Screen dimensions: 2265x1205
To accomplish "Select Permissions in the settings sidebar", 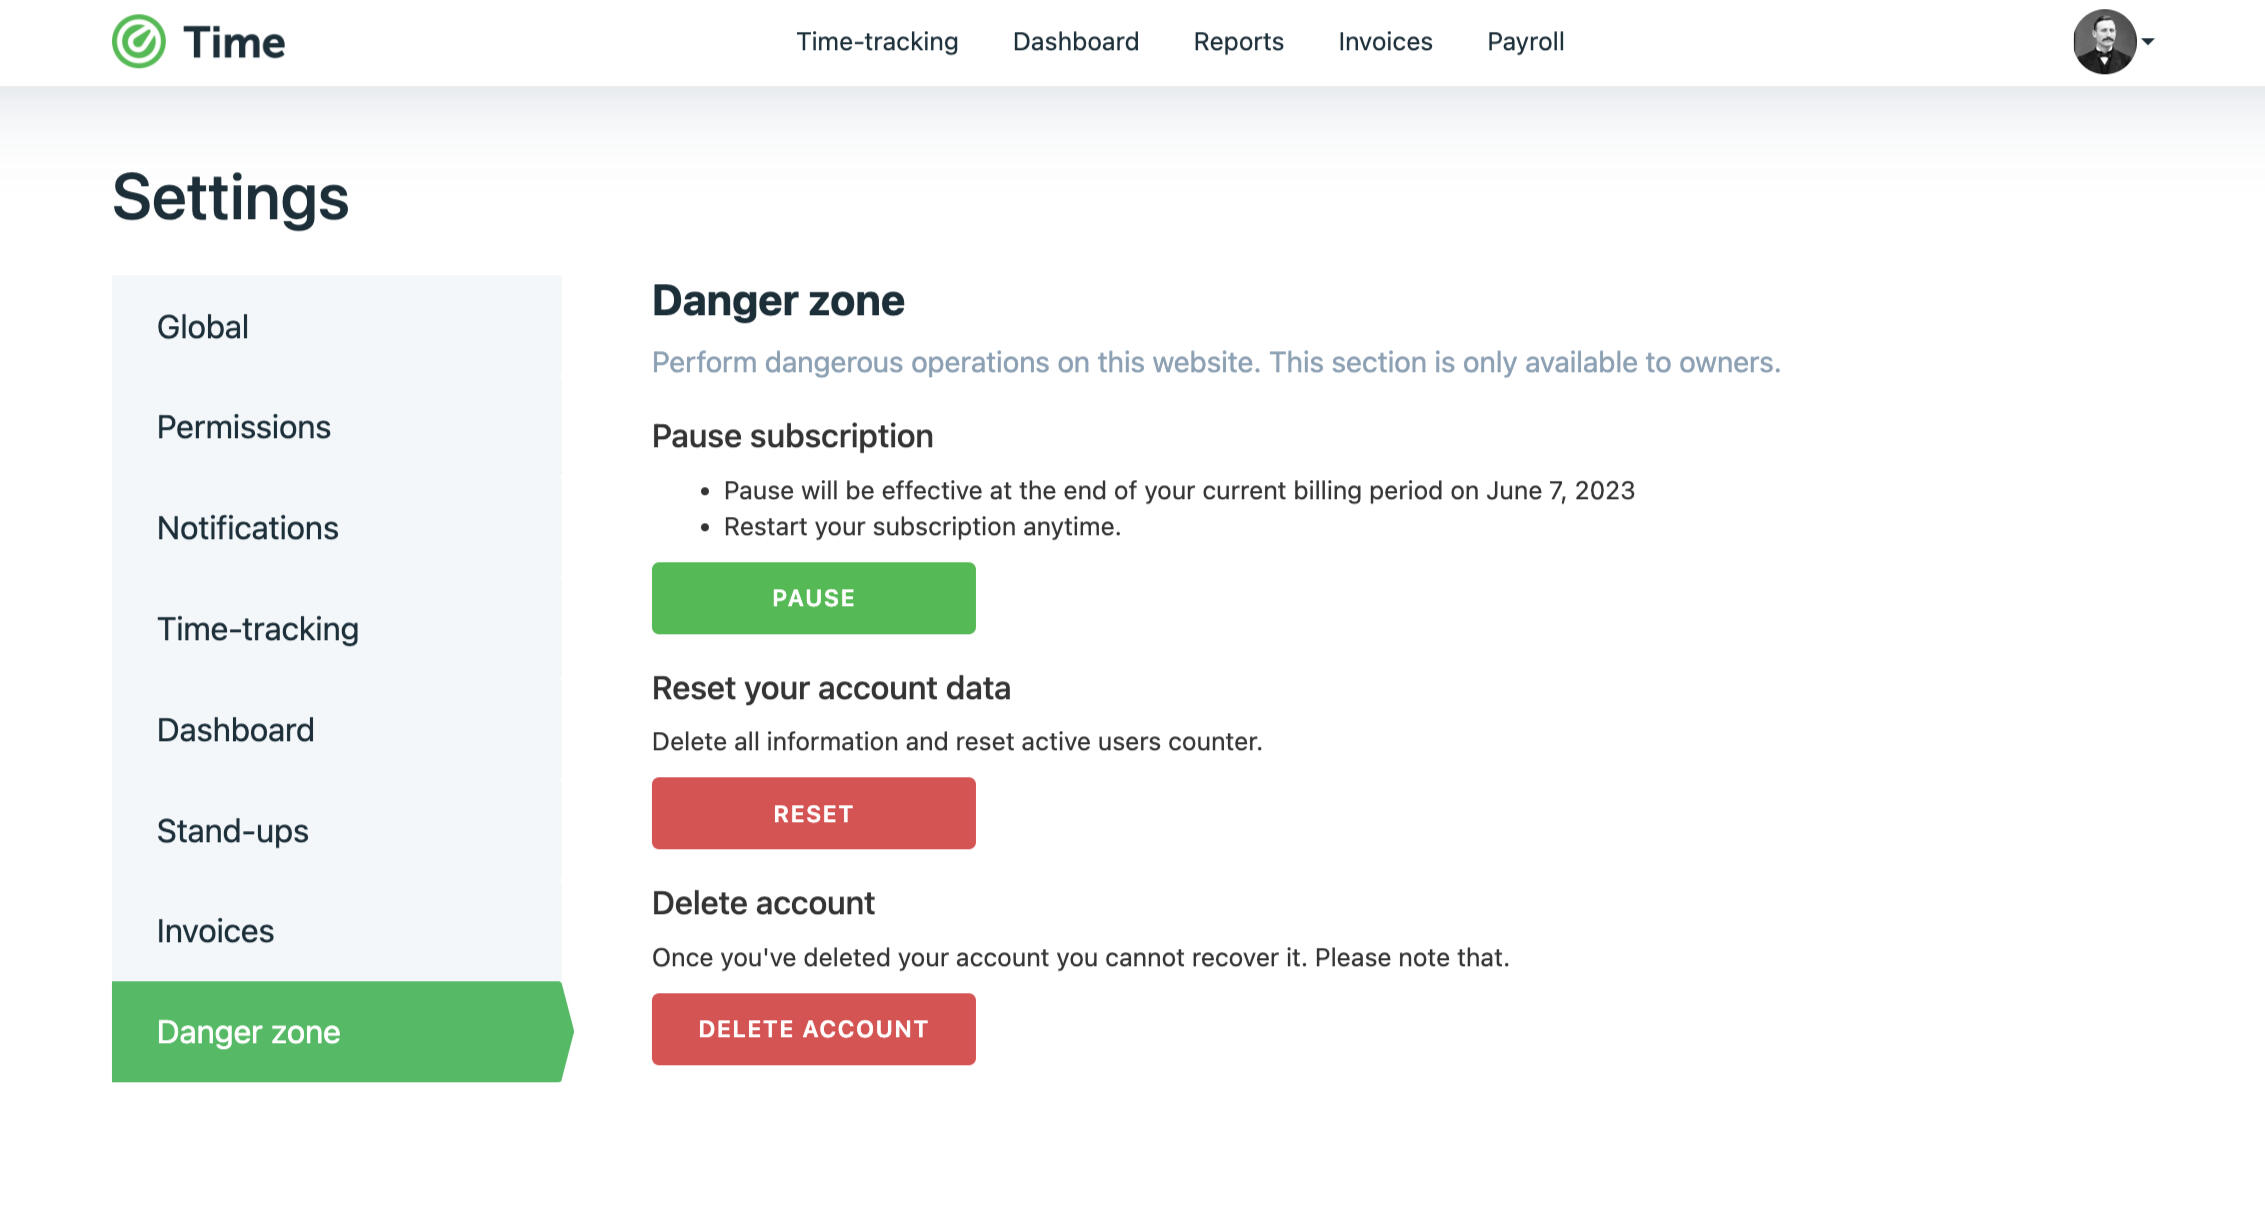I will [244, 427].
